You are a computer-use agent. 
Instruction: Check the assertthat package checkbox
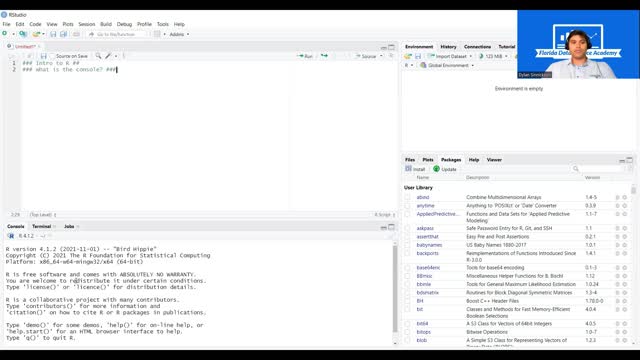[x=407, y=236]
